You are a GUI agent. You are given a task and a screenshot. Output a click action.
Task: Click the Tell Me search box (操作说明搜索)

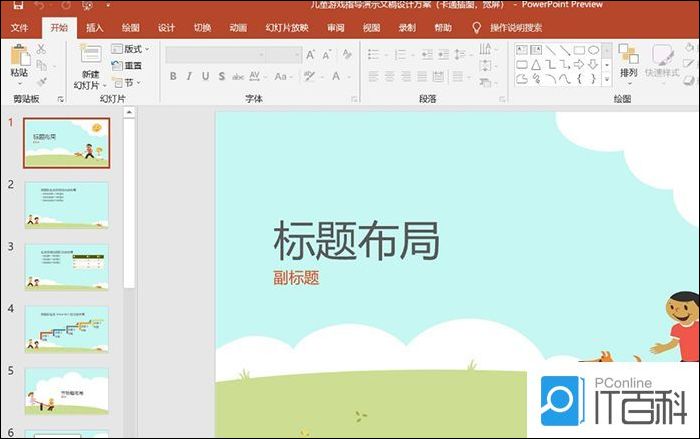coord(515,27)
